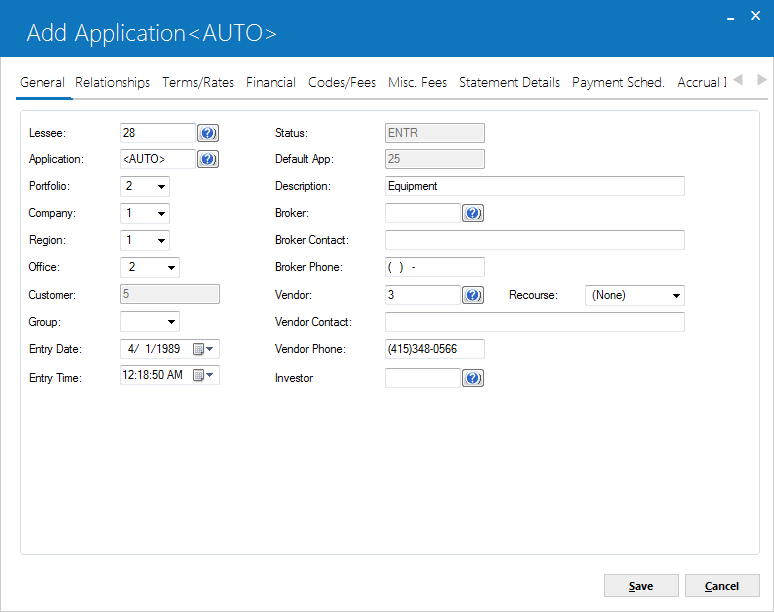Viewport: 774px width, 612px height.
Task: Click the Broker input field
Action: pos(423,213)
